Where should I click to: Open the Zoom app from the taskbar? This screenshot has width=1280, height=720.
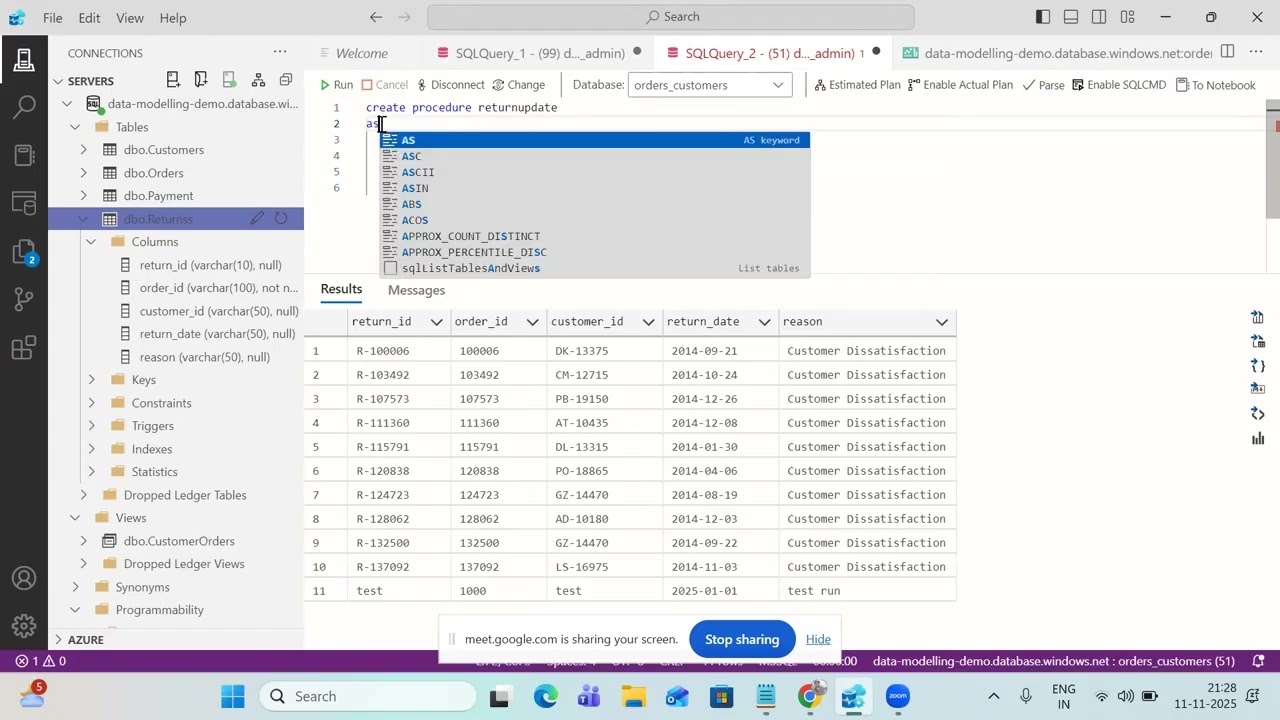898,696
